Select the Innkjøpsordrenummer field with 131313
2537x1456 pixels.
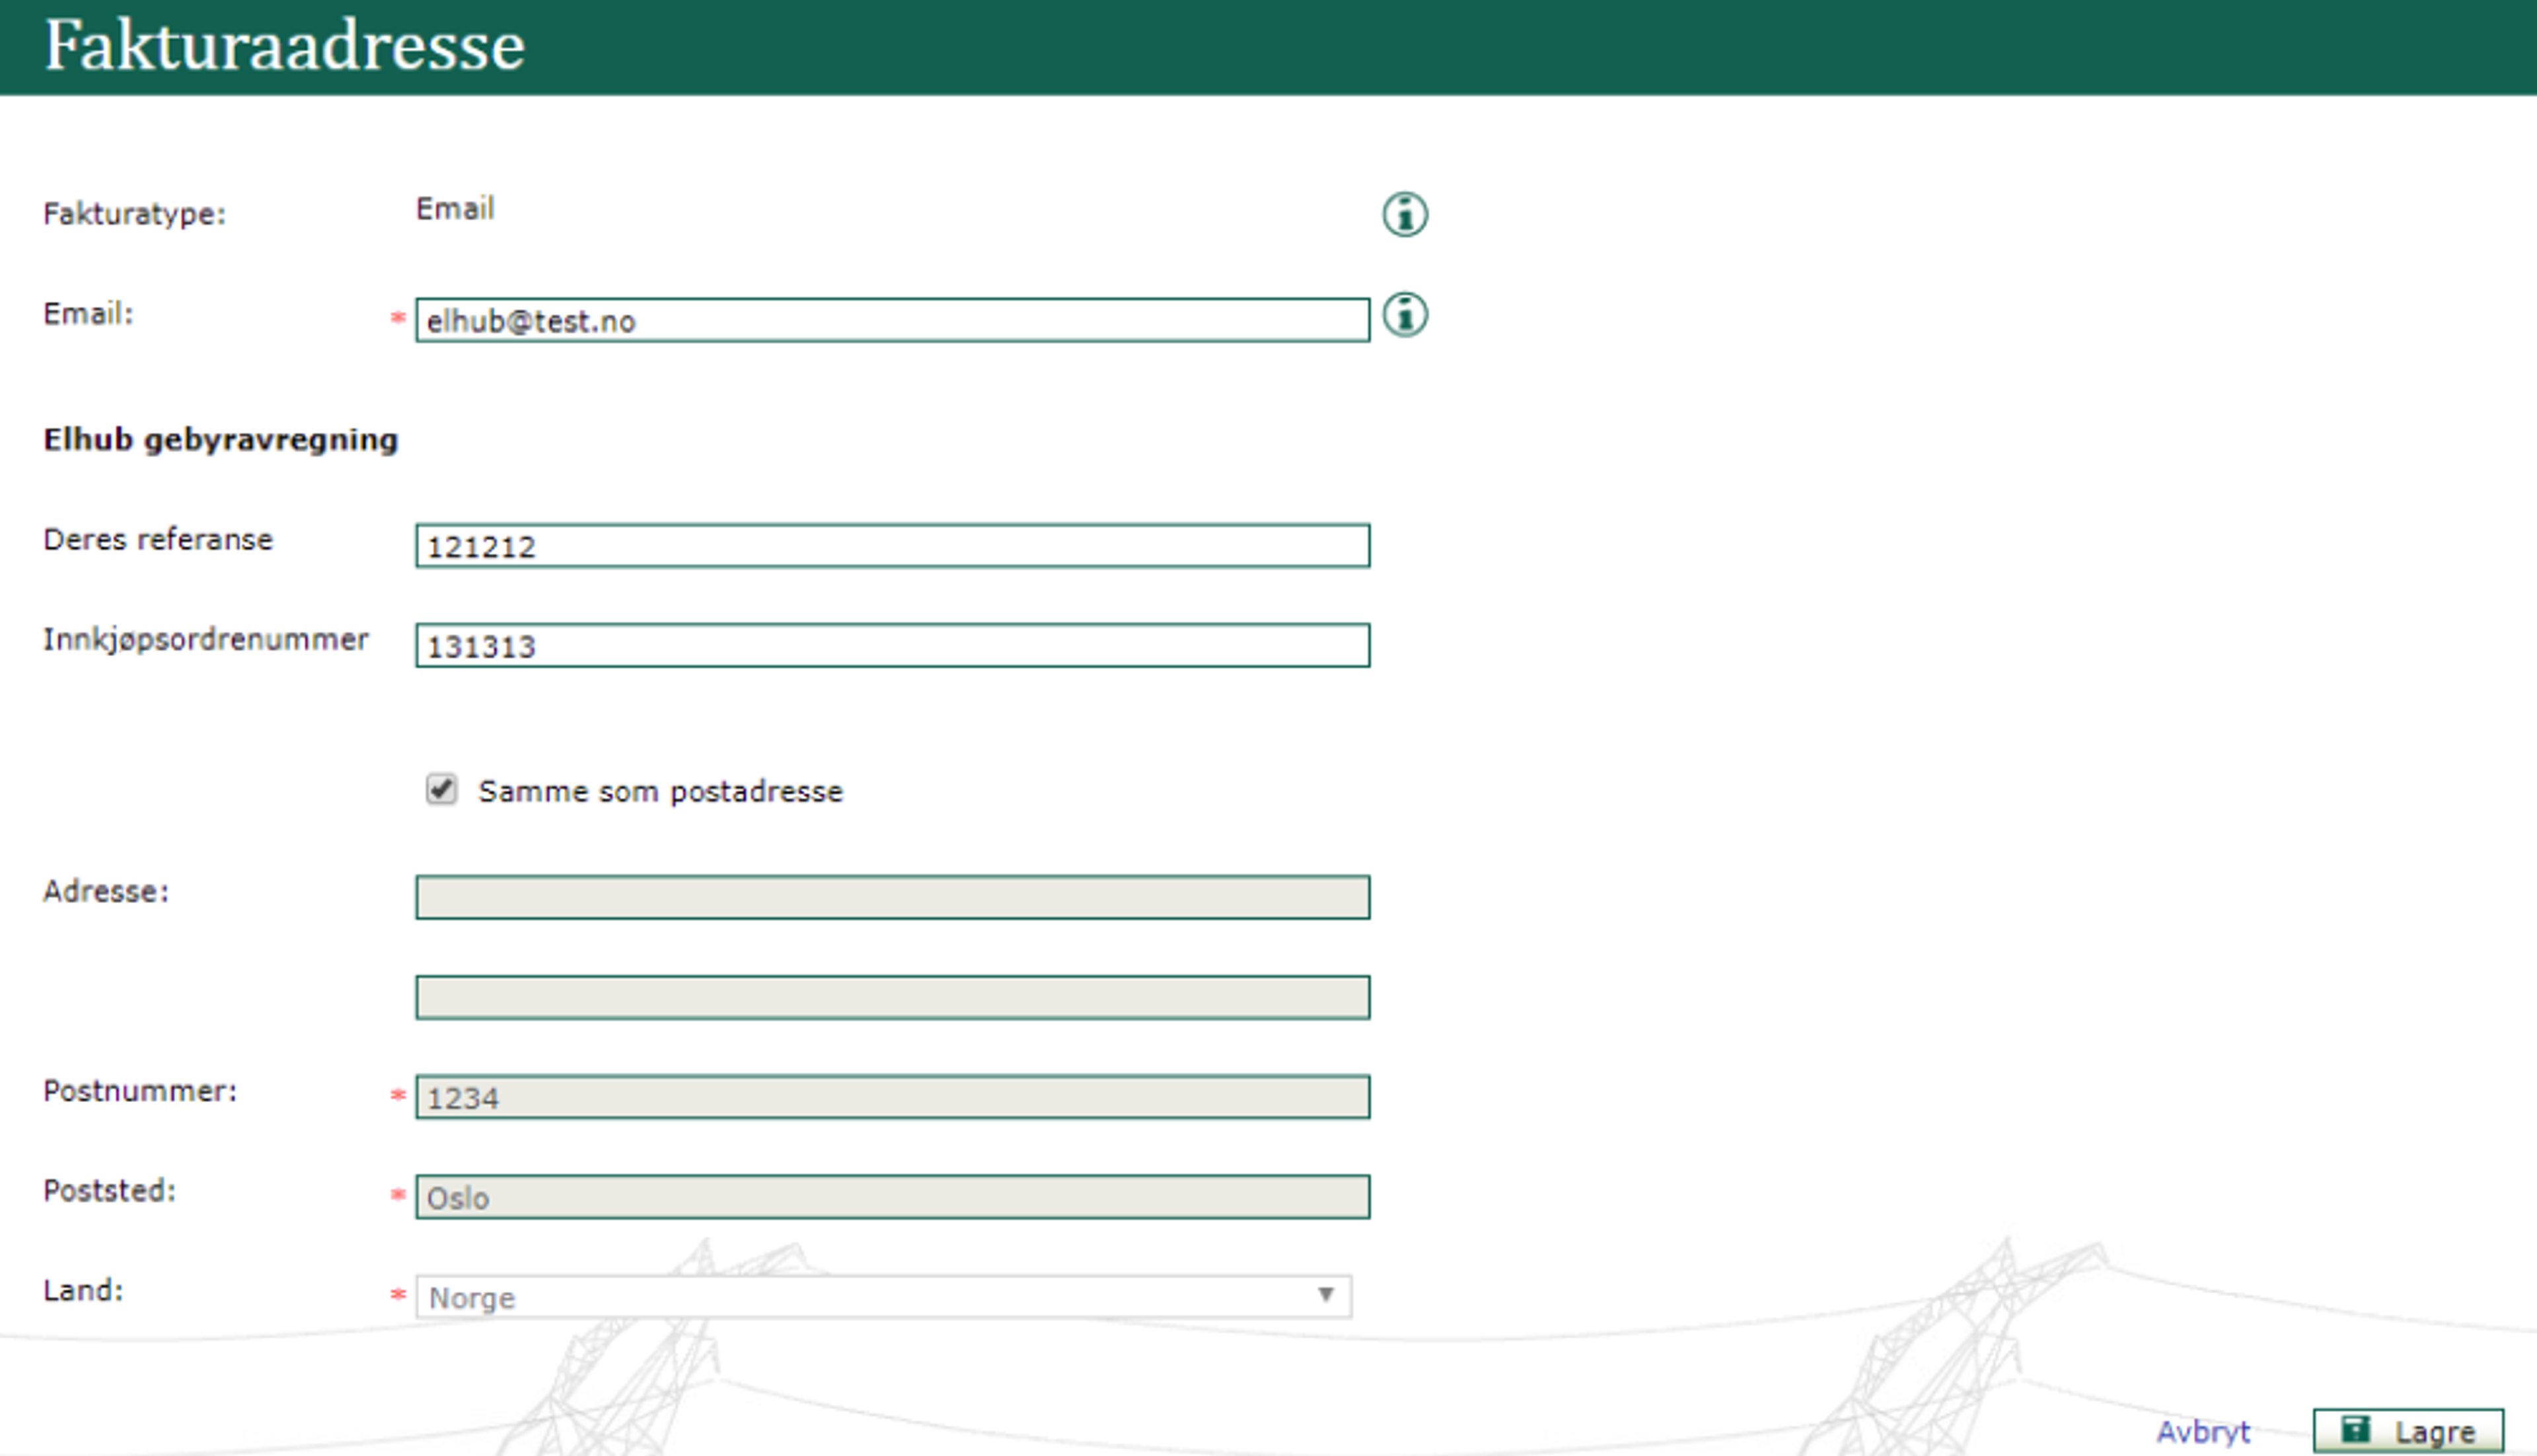892,646
